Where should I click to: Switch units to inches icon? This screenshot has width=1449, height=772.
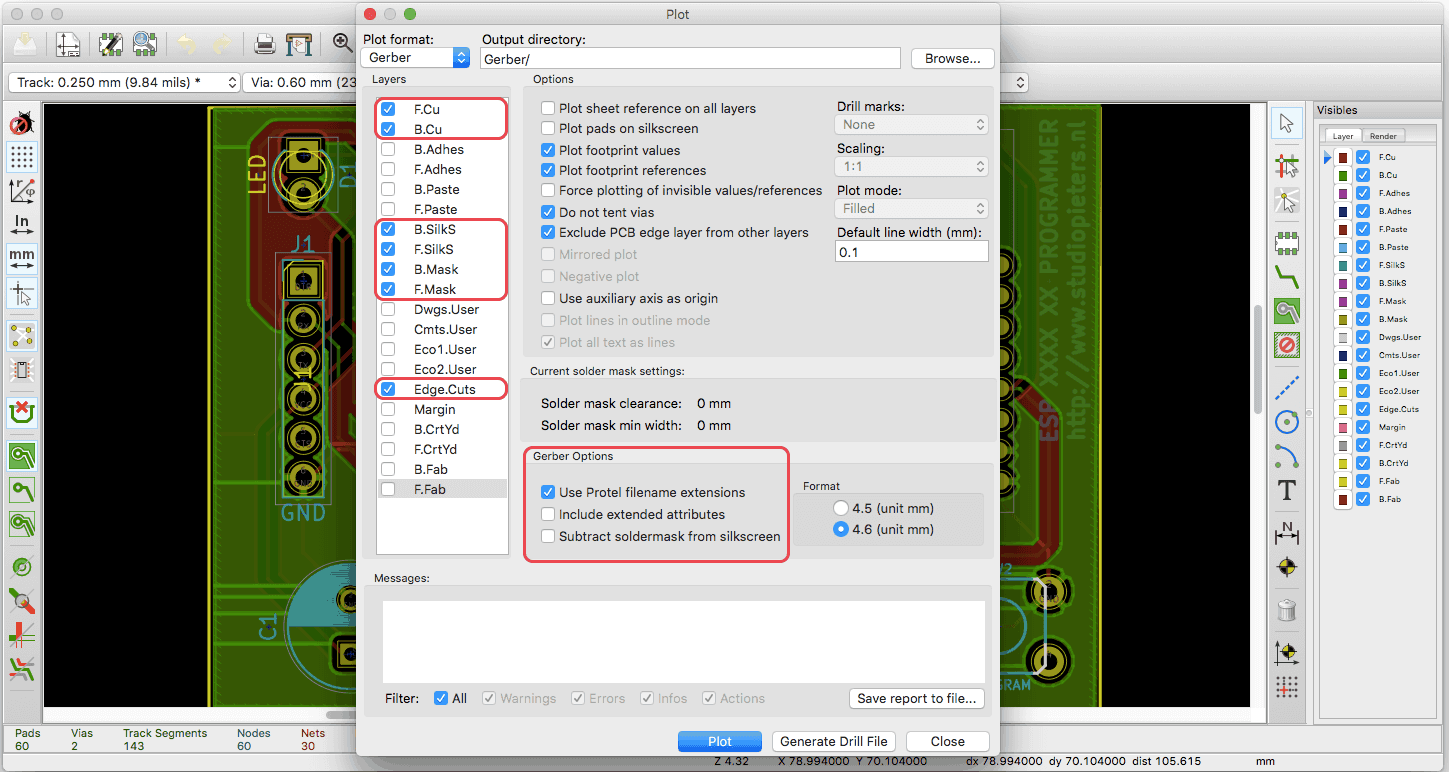(22, 224)
